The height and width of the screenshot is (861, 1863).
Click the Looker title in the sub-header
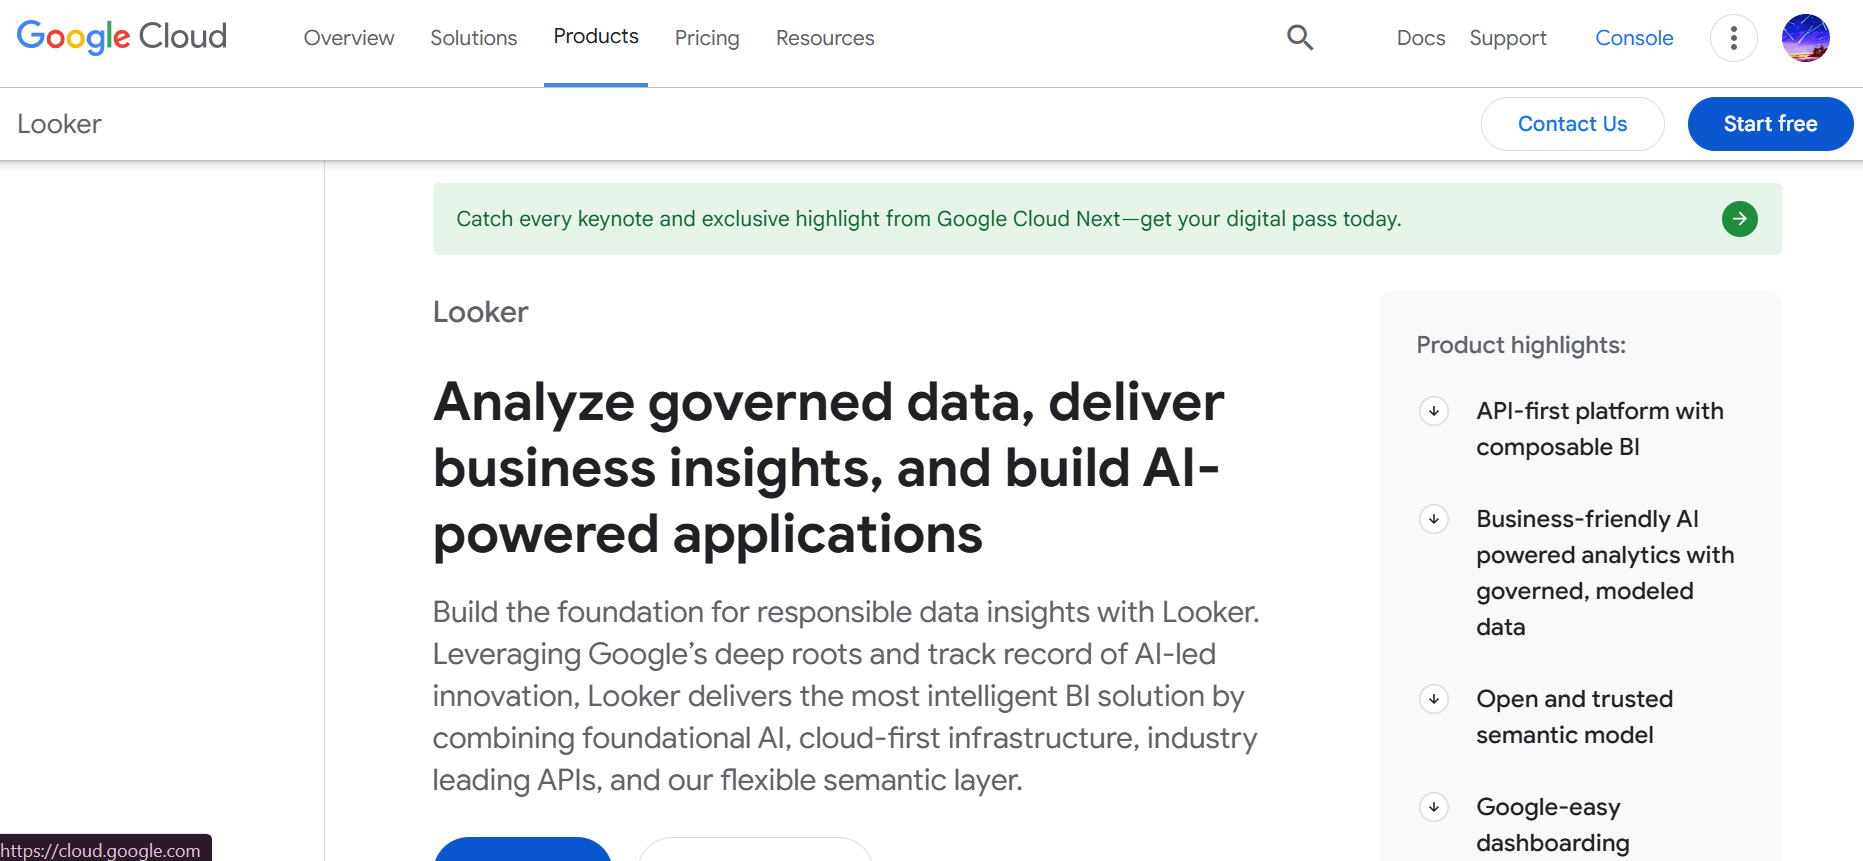click(x=59, y=124)
